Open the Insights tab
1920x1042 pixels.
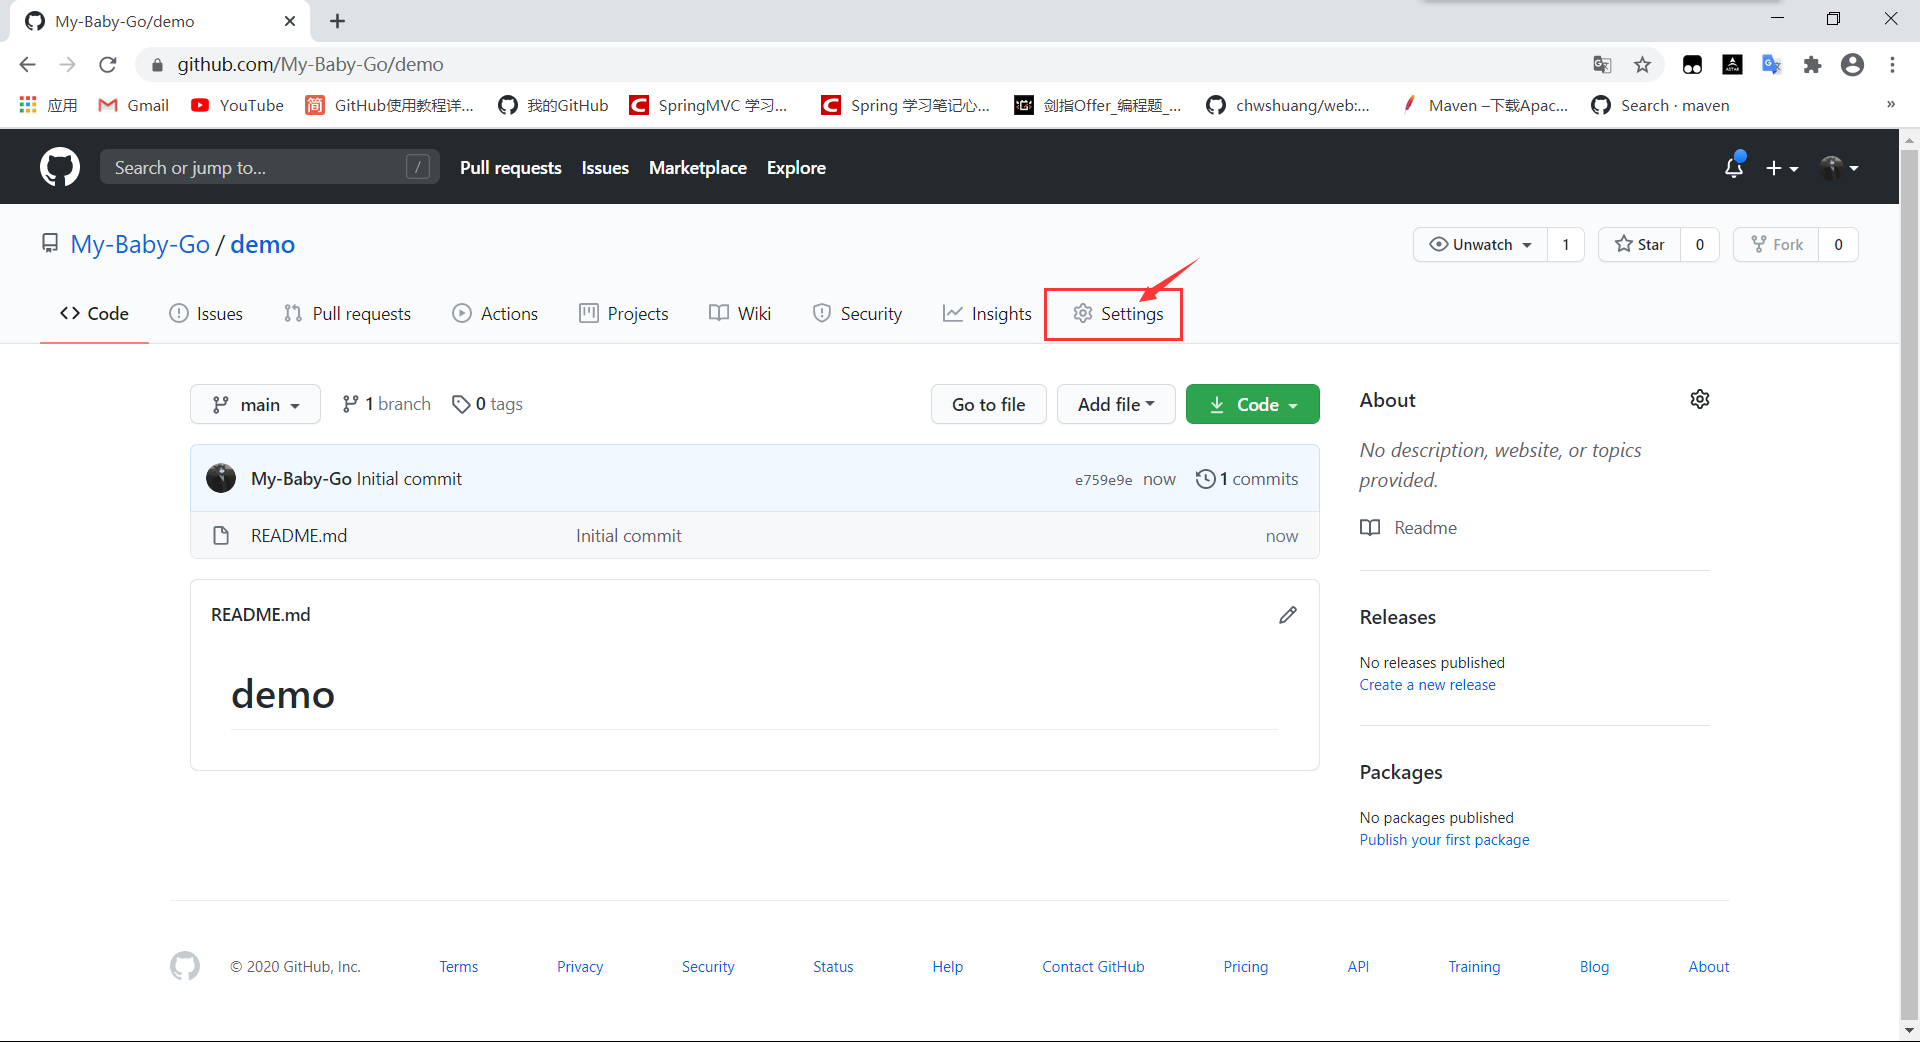point(987,314)
